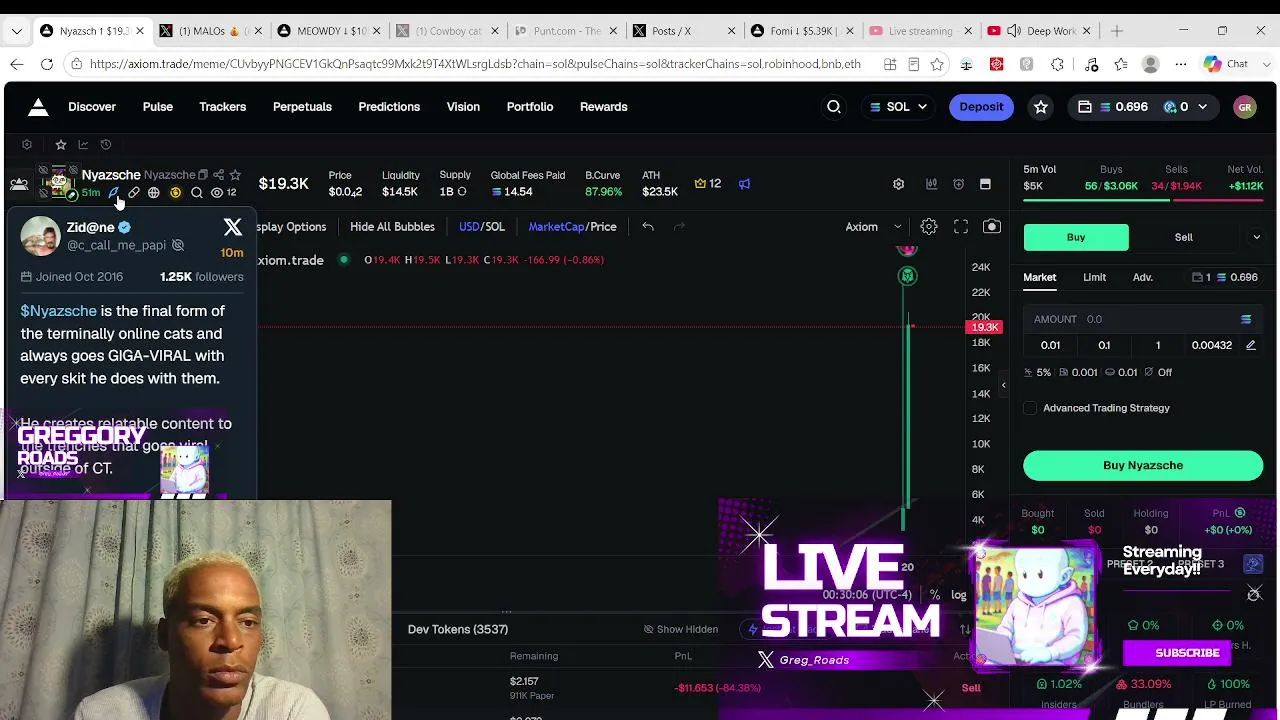Open browser extensions puzzle icon
Viewport: 1280px width, 720px height.
pos(1058,64)
